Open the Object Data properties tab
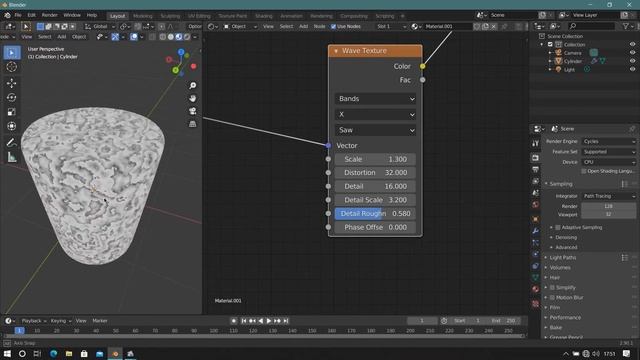 (536, 278)
